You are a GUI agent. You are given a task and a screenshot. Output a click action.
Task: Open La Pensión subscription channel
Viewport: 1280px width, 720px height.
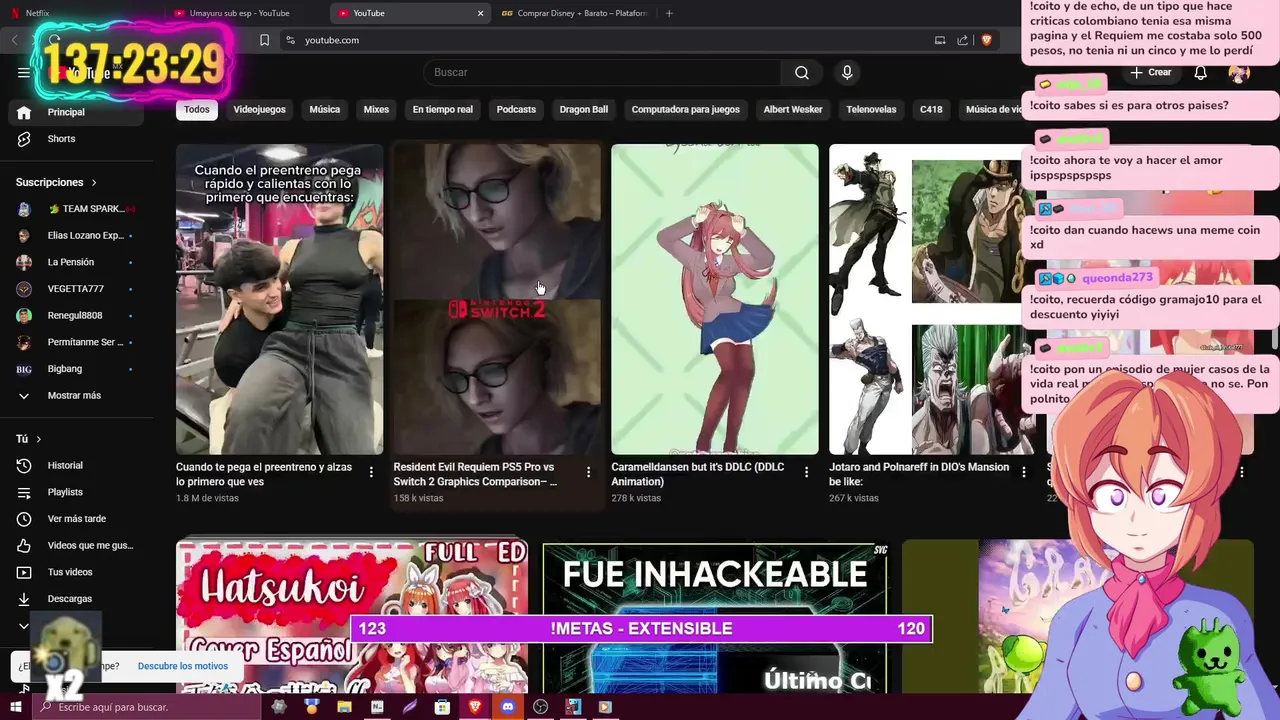(76, 262)
